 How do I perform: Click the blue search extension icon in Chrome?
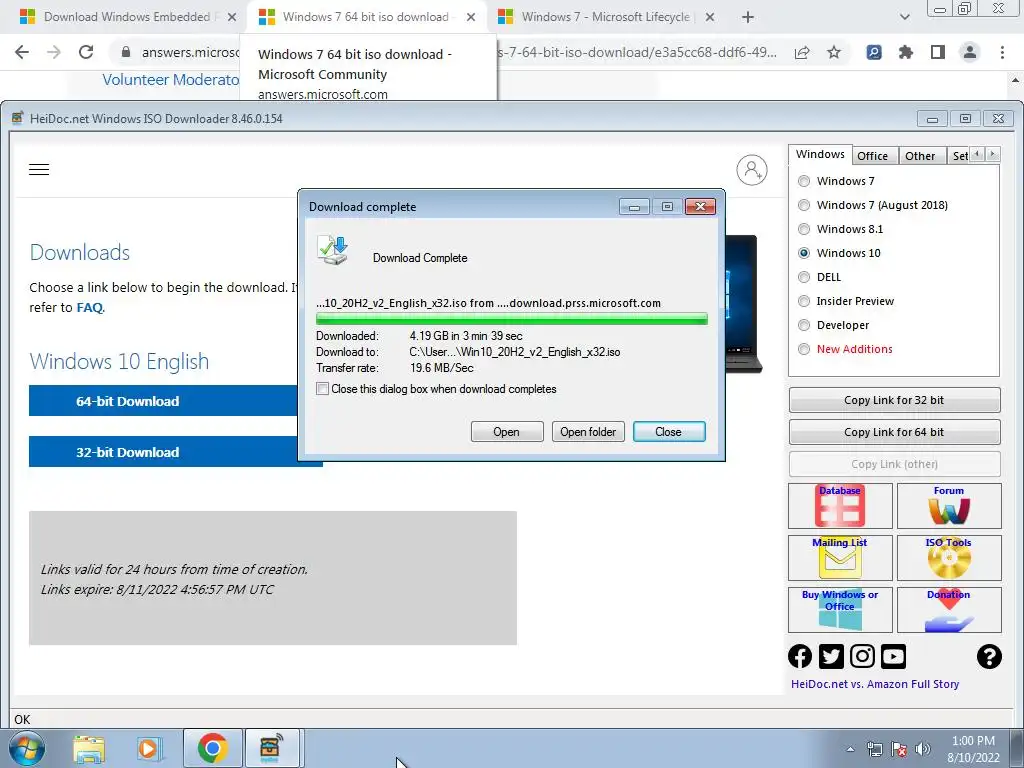click(x=874, y=52)
